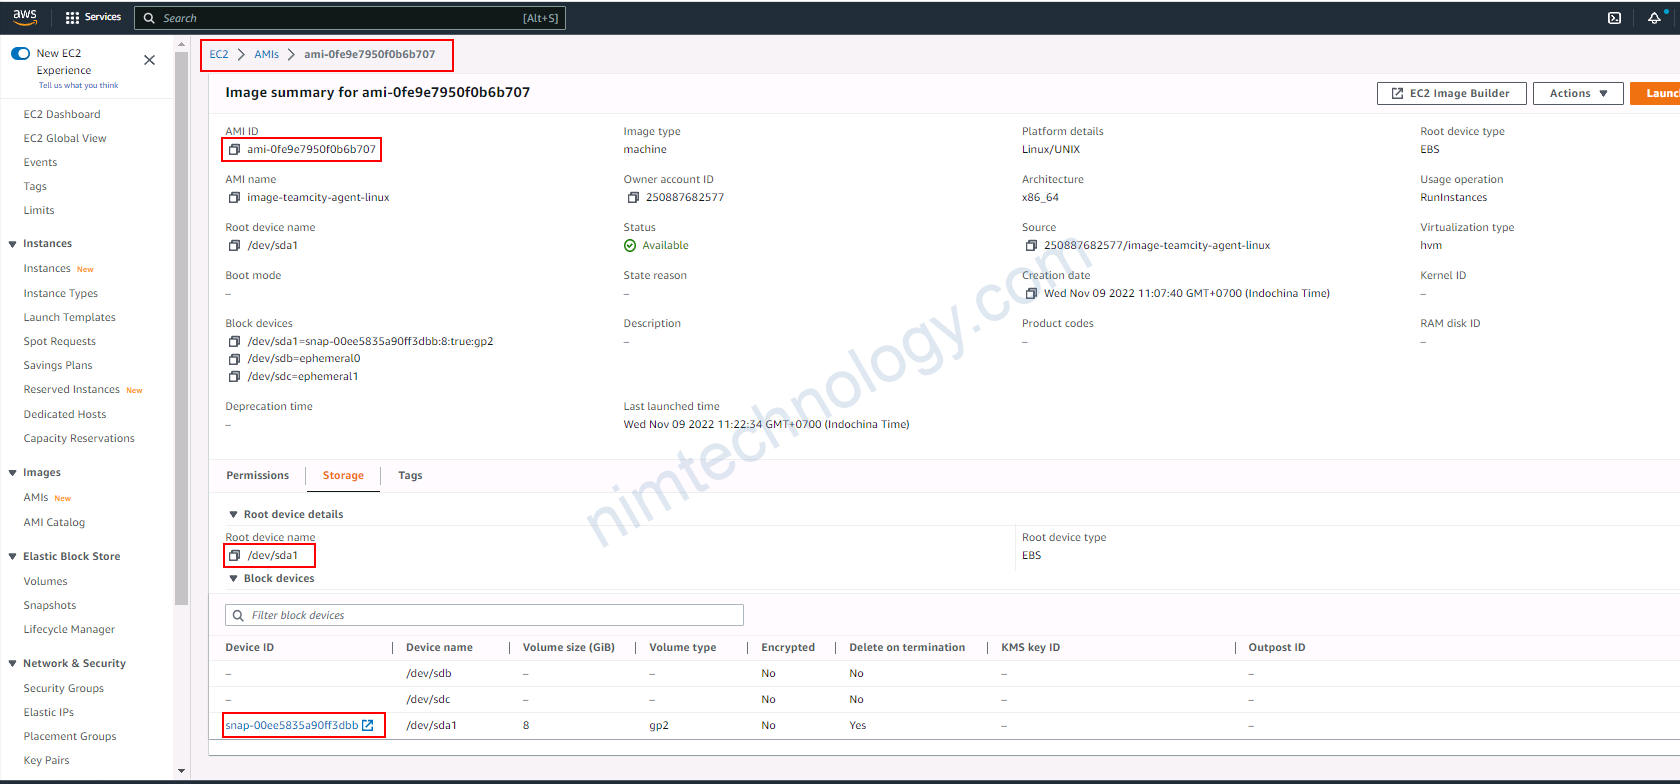1680x784 pixels.
Task: Open Security Groups
Action: tap(64, 688)
